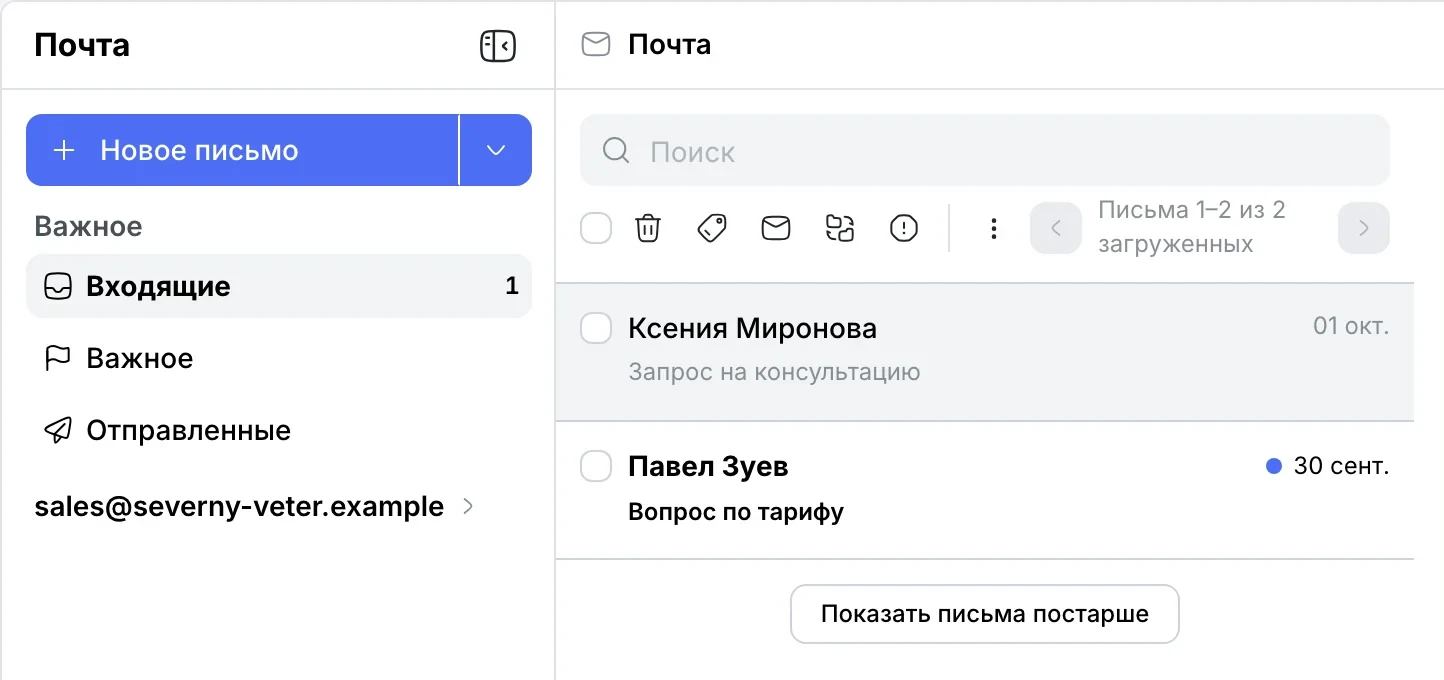1444x680 pixels.
Task: Collapse the sidebar panel icon
Action: pyautogui.click(x=498, y=45)
